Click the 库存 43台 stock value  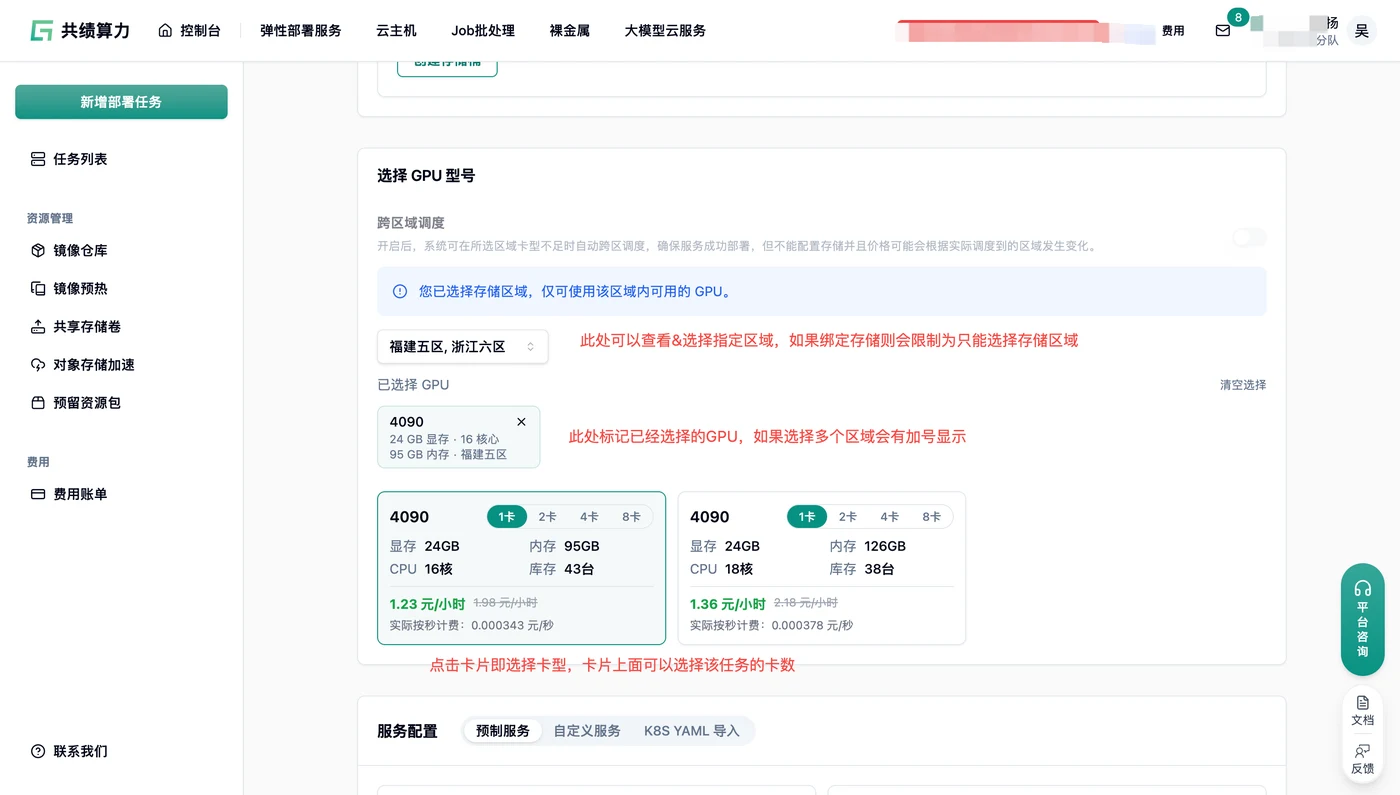click(x=579, y=569)
